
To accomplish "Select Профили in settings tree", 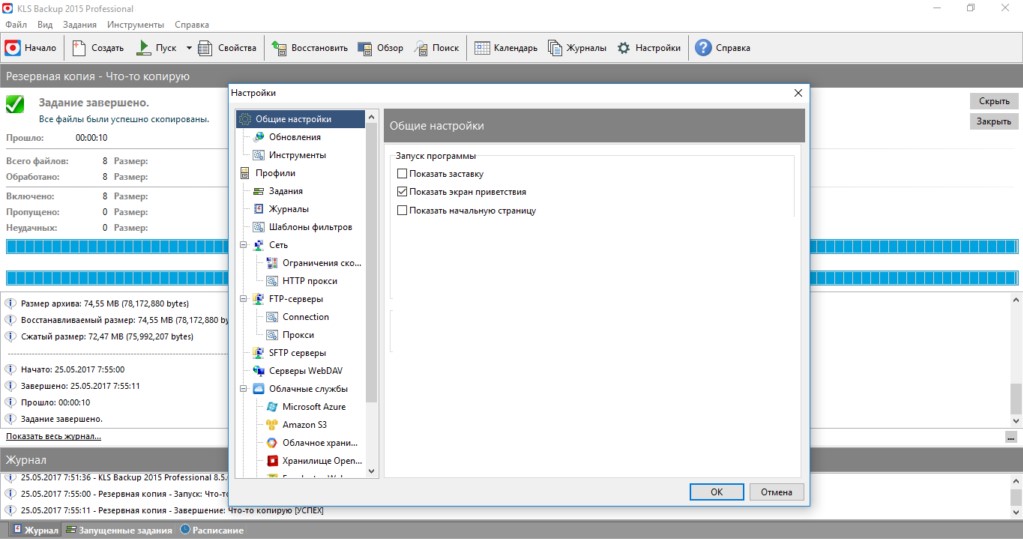I will [275, 173].
